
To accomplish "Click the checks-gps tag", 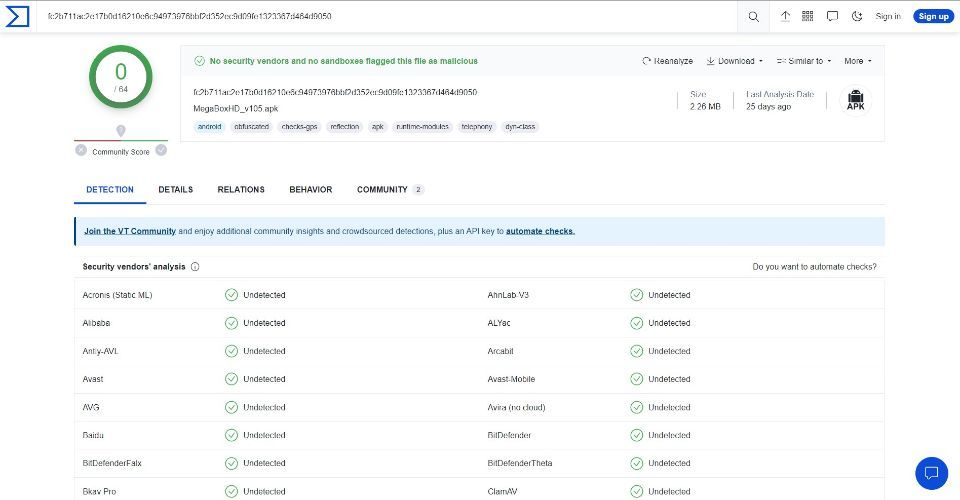I will [x=299, y=127].
